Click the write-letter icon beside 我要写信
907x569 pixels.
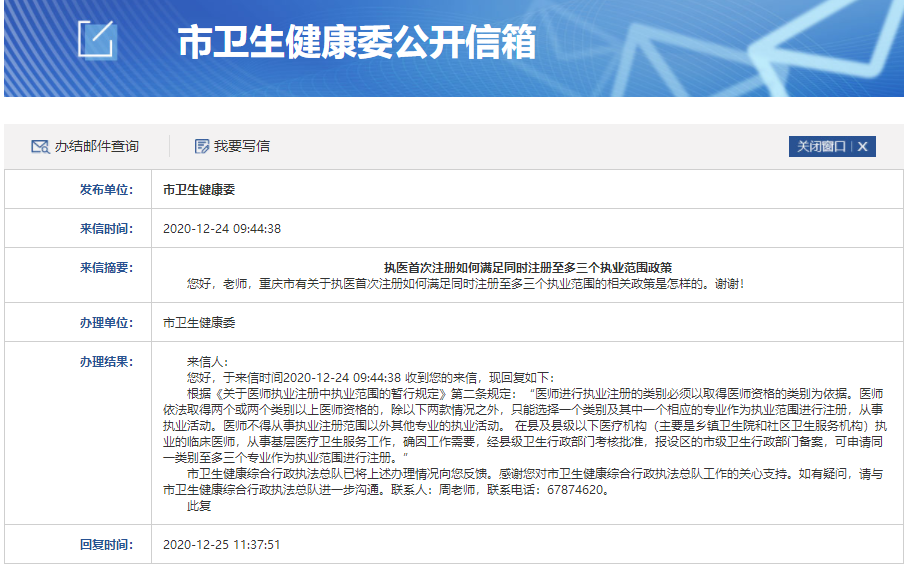click(x=202, y=146)
